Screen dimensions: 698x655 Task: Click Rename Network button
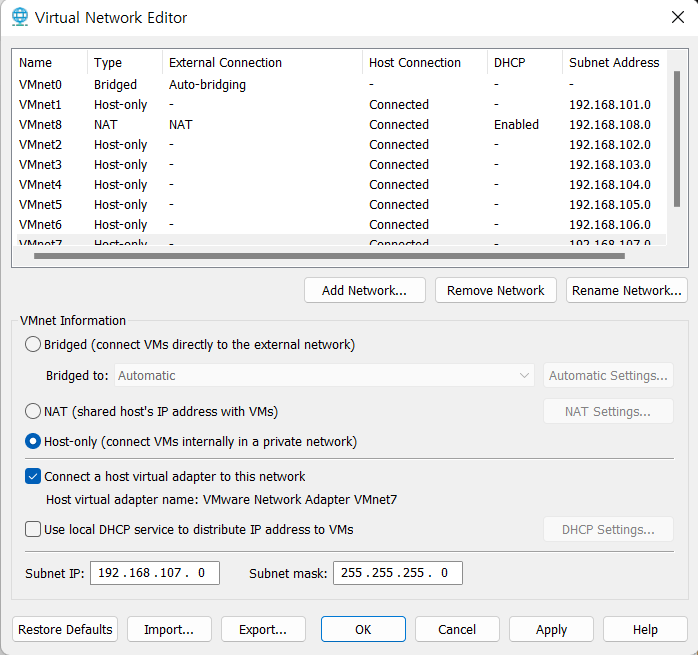pos(626,290)
